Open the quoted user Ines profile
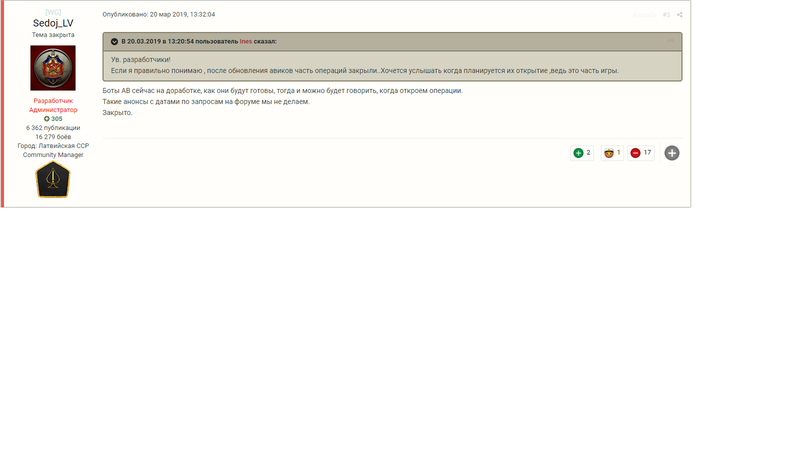The height and width of the screenshot is (450, 800). pos(245,42)
